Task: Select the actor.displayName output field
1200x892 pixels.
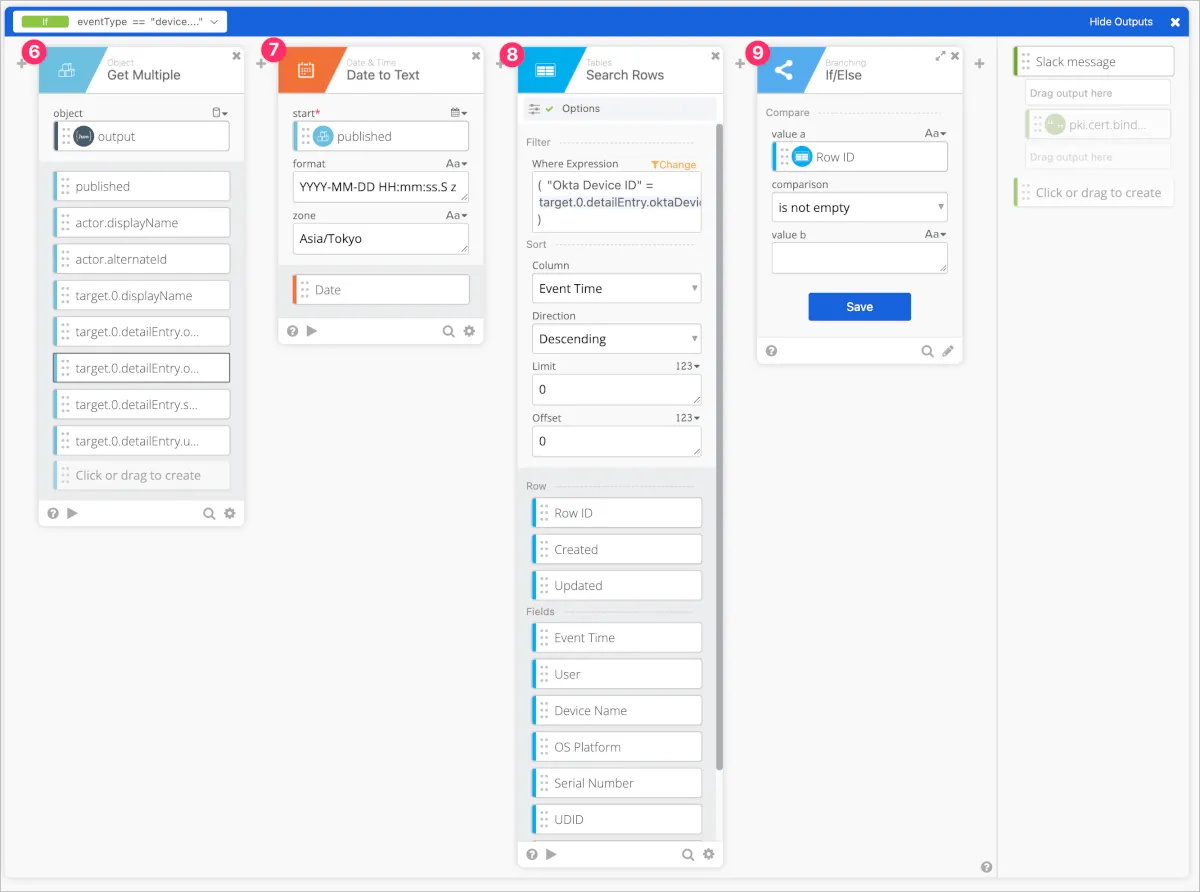Action: tap(141, 223)
